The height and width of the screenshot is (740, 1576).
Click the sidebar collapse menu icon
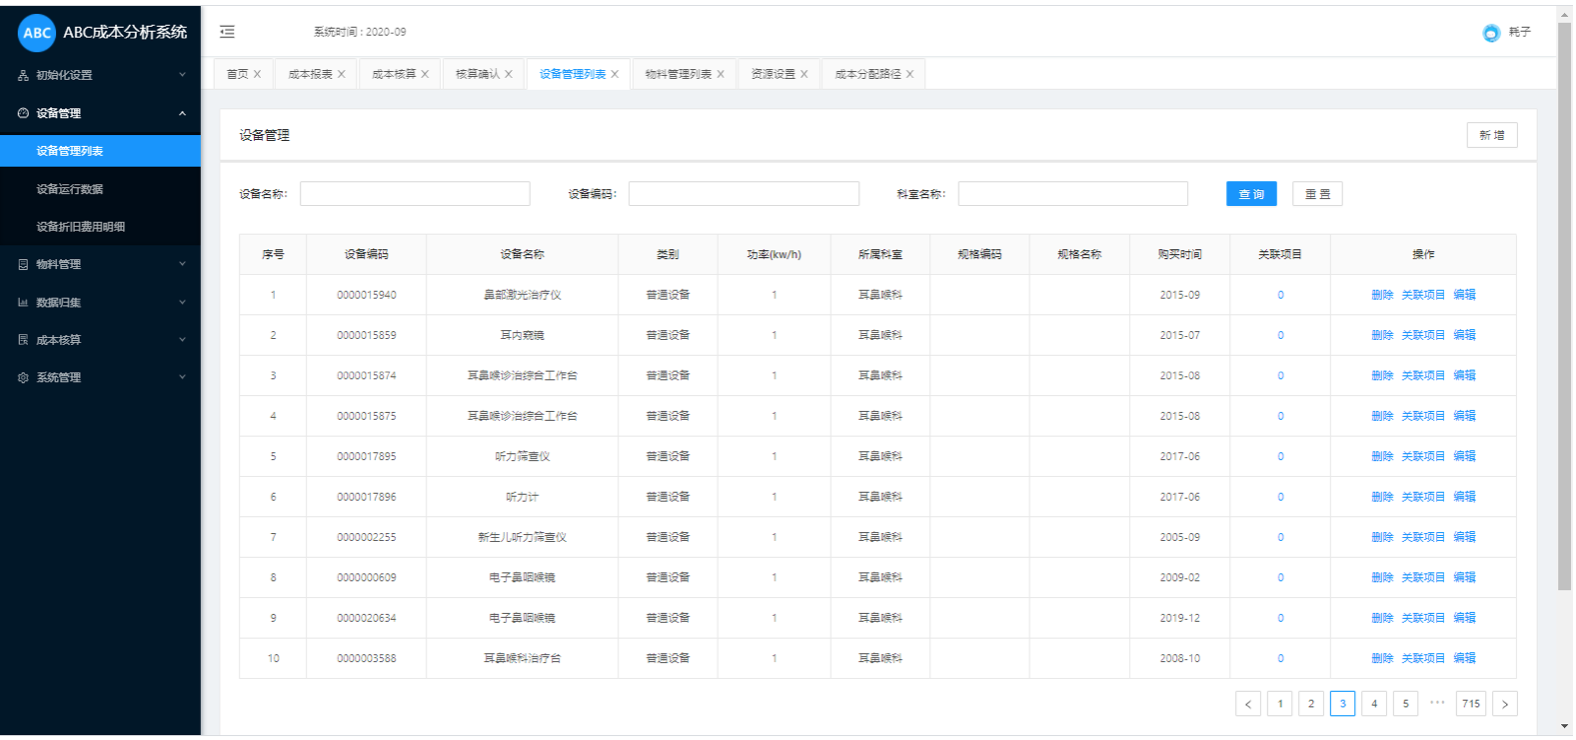coord(227,32)
